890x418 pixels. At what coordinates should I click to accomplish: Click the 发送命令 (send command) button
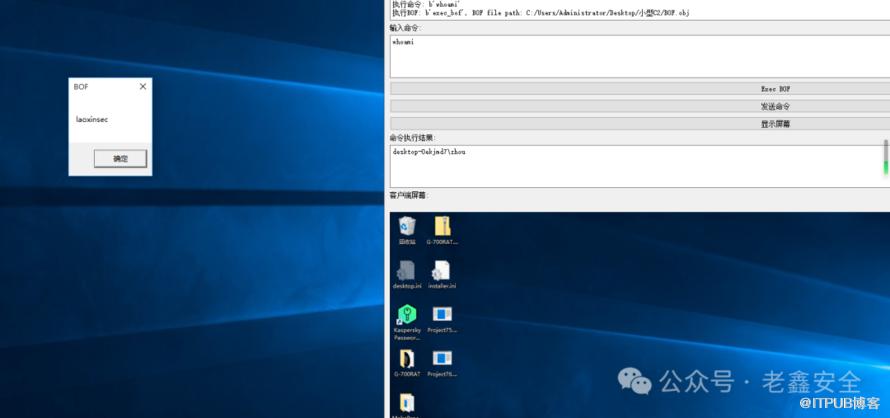638,106
